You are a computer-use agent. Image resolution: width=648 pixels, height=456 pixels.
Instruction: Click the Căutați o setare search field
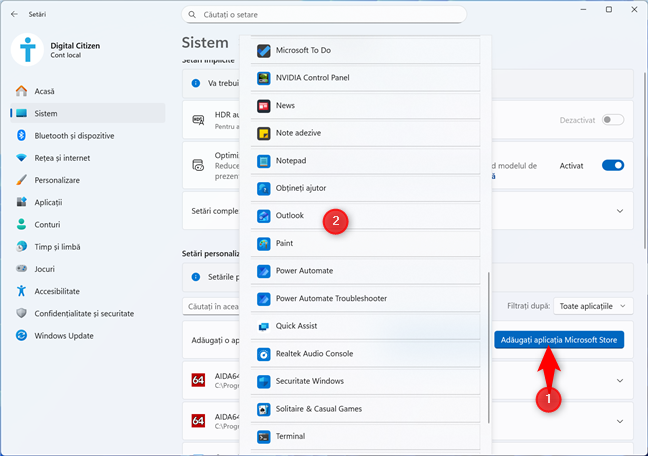(x=325, y=15)
